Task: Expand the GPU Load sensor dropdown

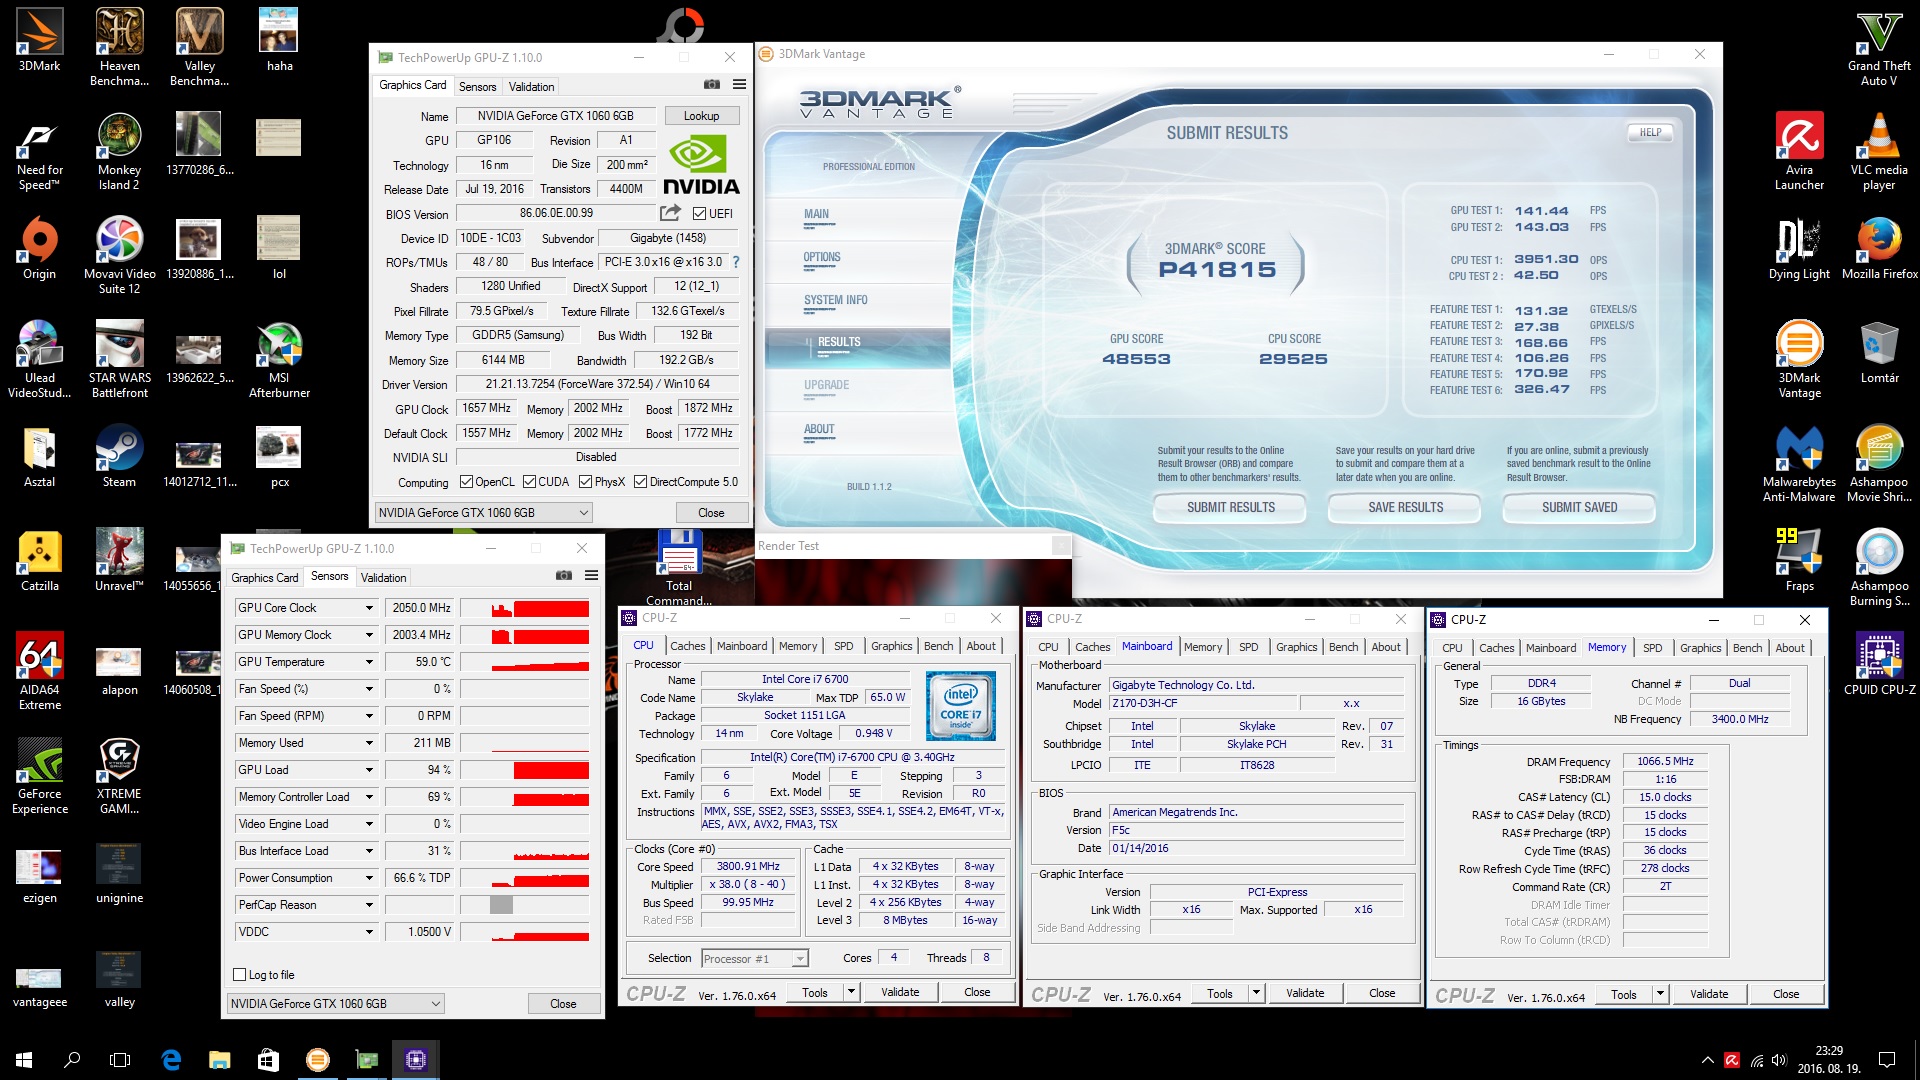Action: pyautogui.click(x=369, y=770)
